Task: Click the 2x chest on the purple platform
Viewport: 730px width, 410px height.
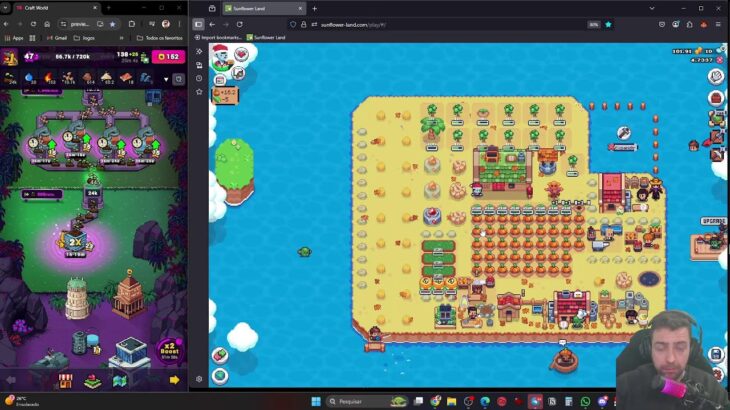Action: pyautogui.click(x=74, y=242)
